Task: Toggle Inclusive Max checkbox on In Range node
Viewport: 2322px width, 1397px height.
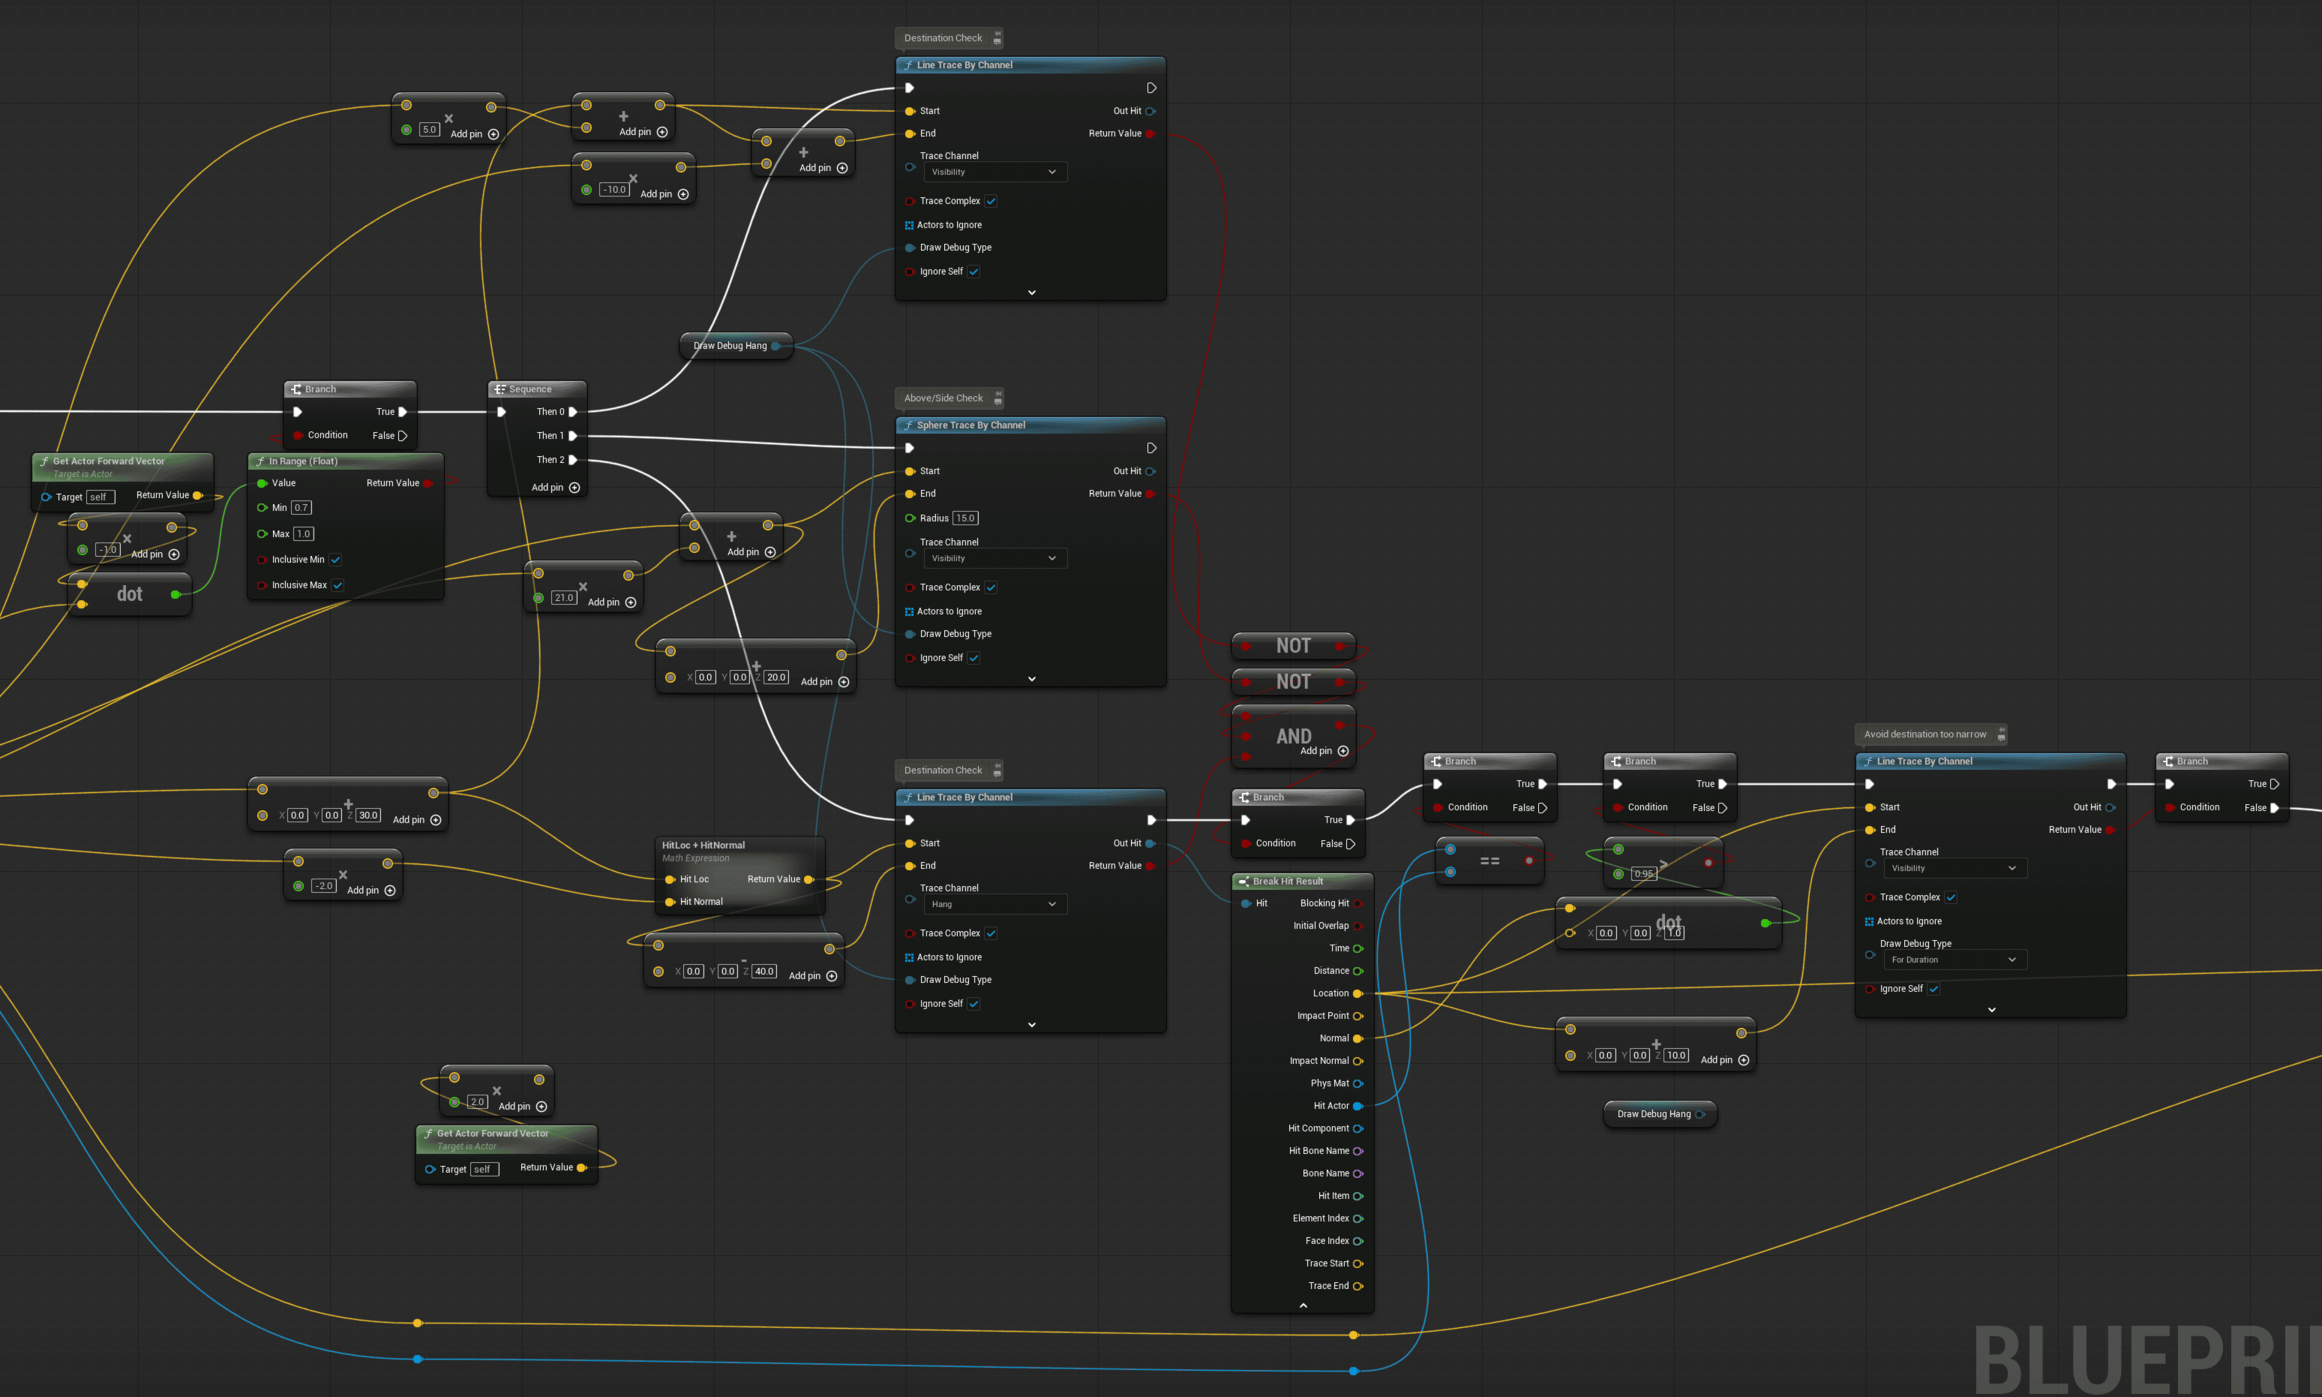Action: tap(338, 585)
